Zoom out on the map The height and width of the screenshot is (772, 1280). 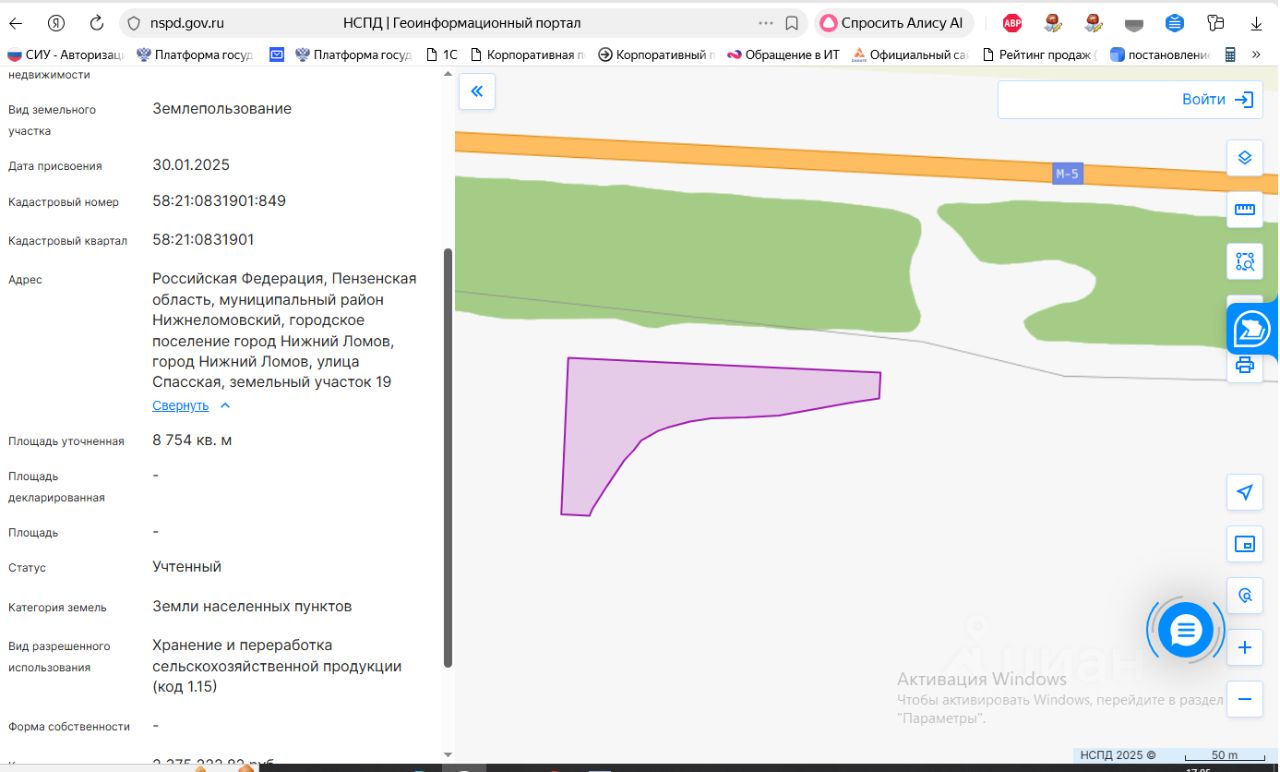click(x=1245, y=699)
